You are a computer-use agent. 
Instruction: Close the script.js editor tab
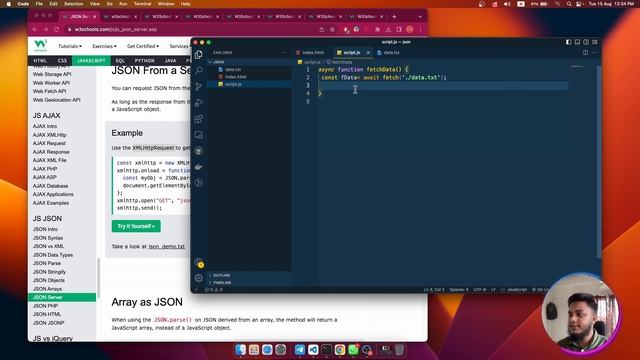tap(368, 53)
